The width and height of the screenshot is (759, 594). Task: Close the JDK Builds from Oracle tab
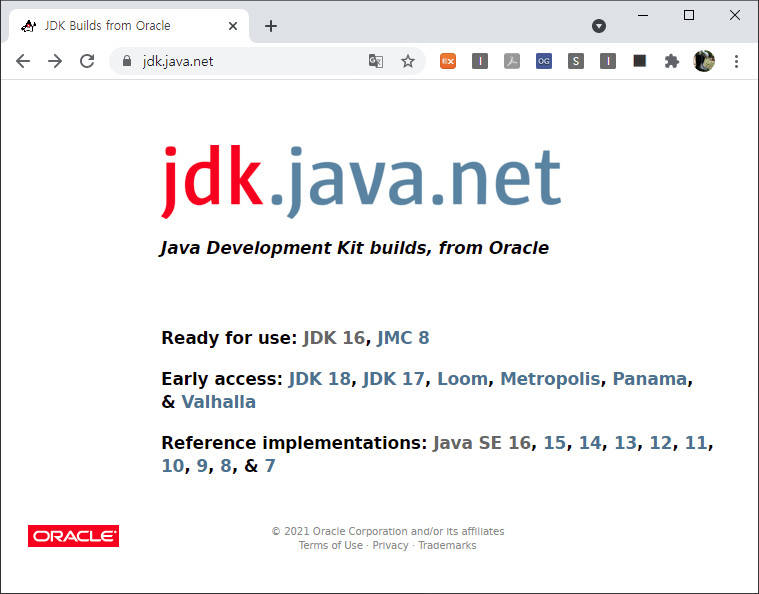pos(233,26)
